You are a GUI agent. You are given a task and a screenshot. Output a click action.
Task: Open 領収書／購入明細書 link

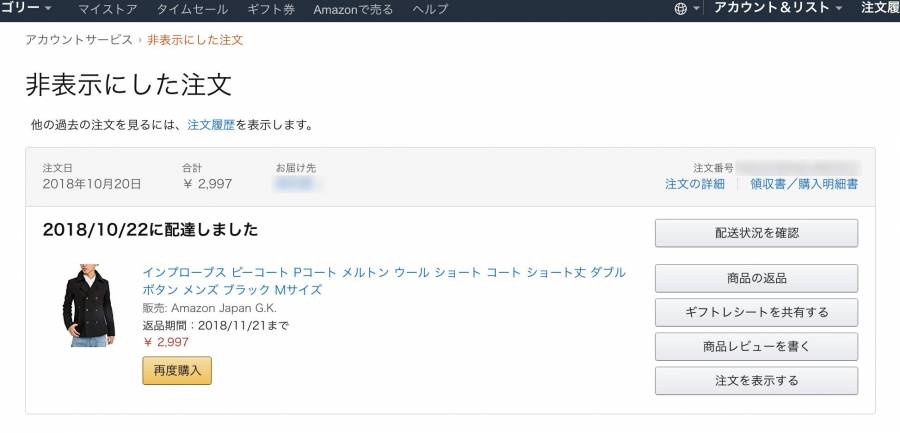tap(804, 184)
